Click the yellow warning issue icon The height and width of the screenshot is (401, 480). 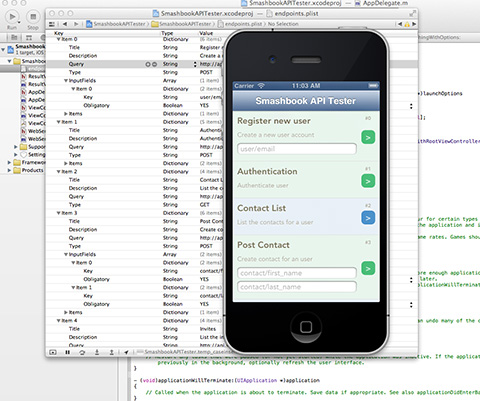(x=407, y=24)
